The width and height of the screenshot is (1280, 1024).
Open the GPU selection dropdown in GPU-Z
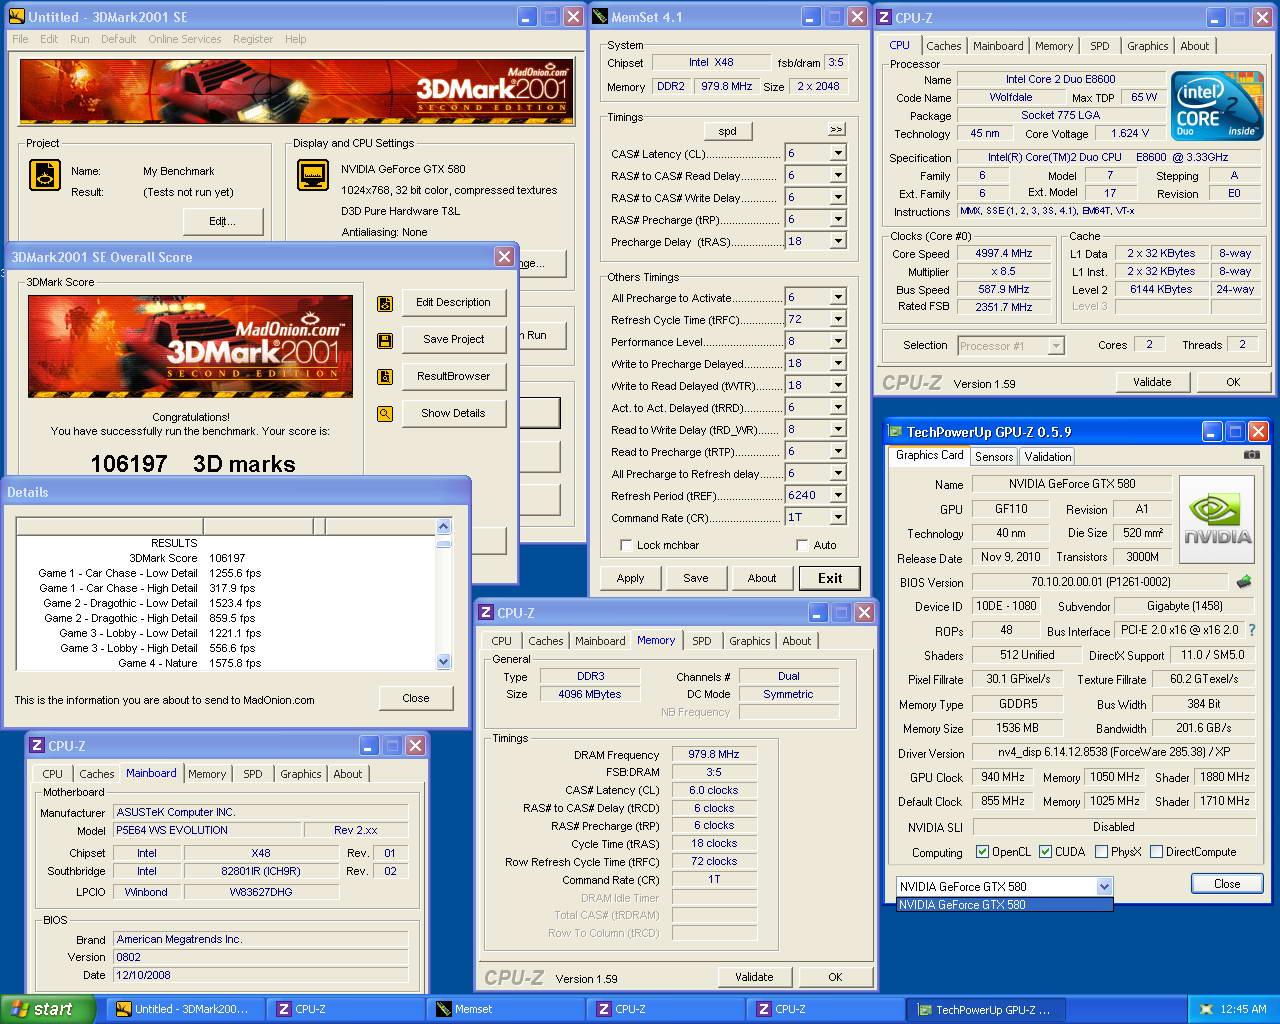click(x=1104, y=886)
